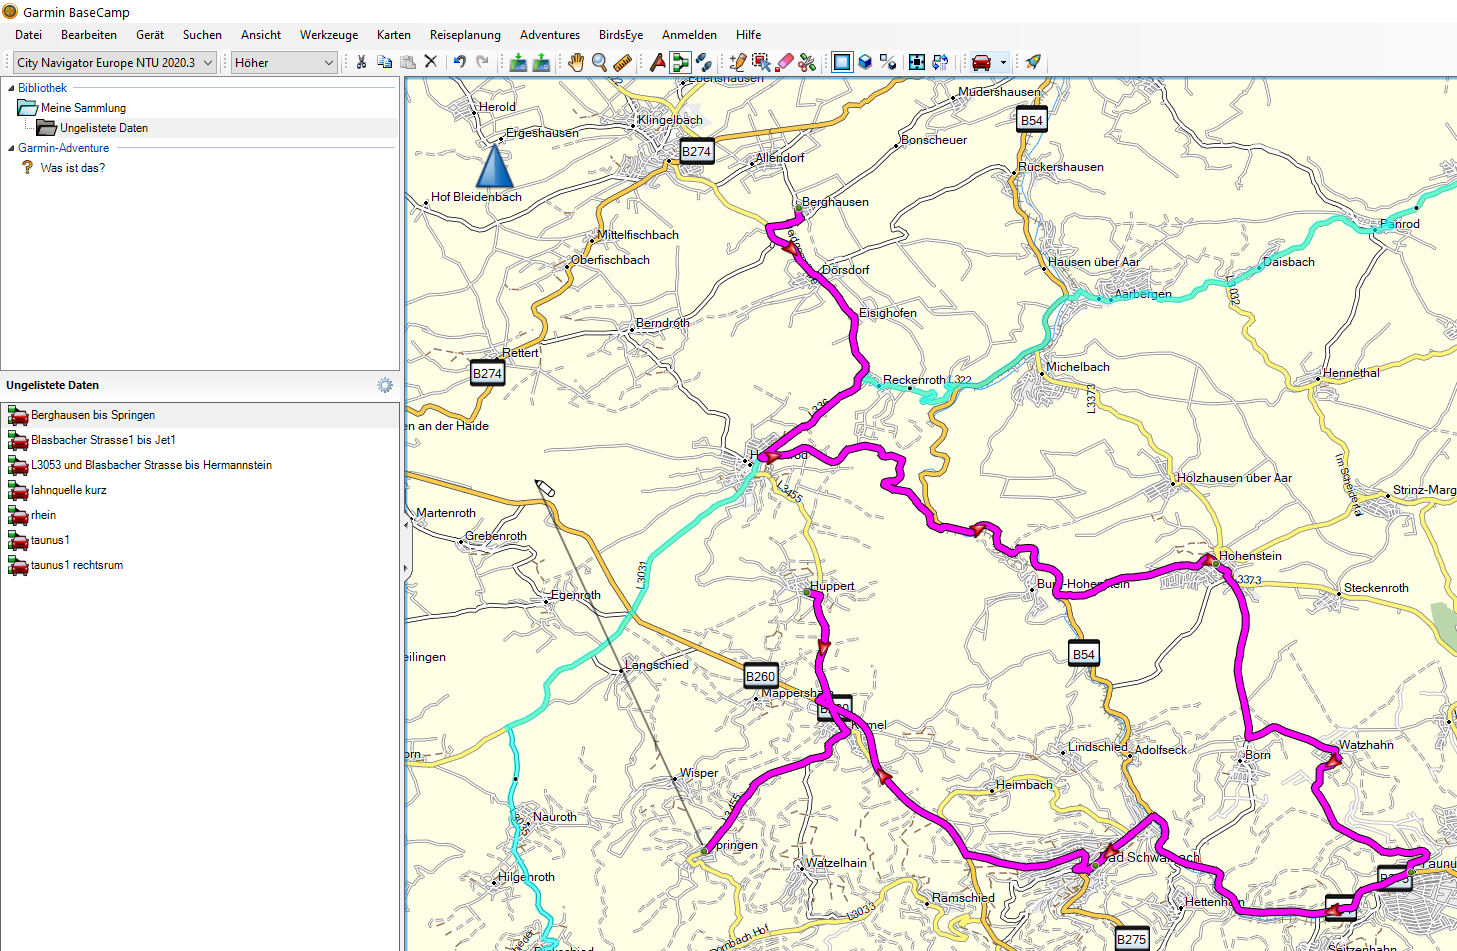Collapse the Bibliothek tree node
Image resolution: width=1457 pixels, height=951 pixels.
[x=11, y=88]
